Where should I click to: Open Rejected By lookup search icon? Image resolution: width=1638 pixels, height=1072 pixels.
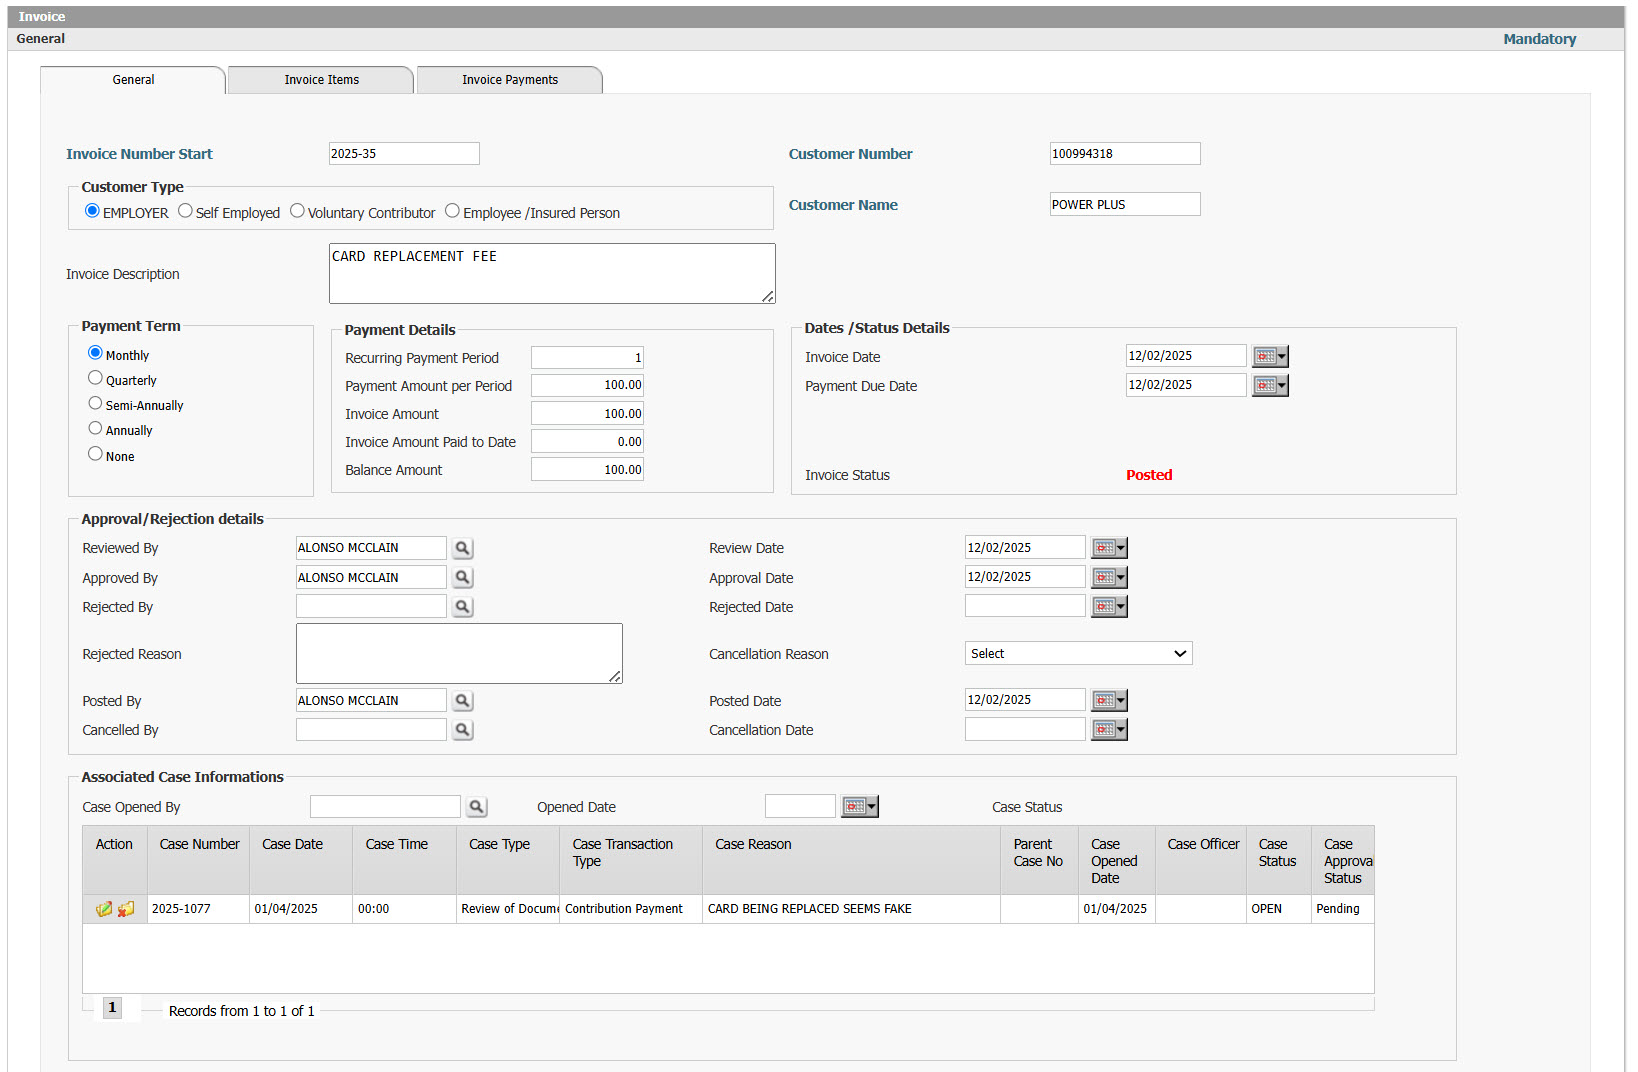(x=462, y=606)
